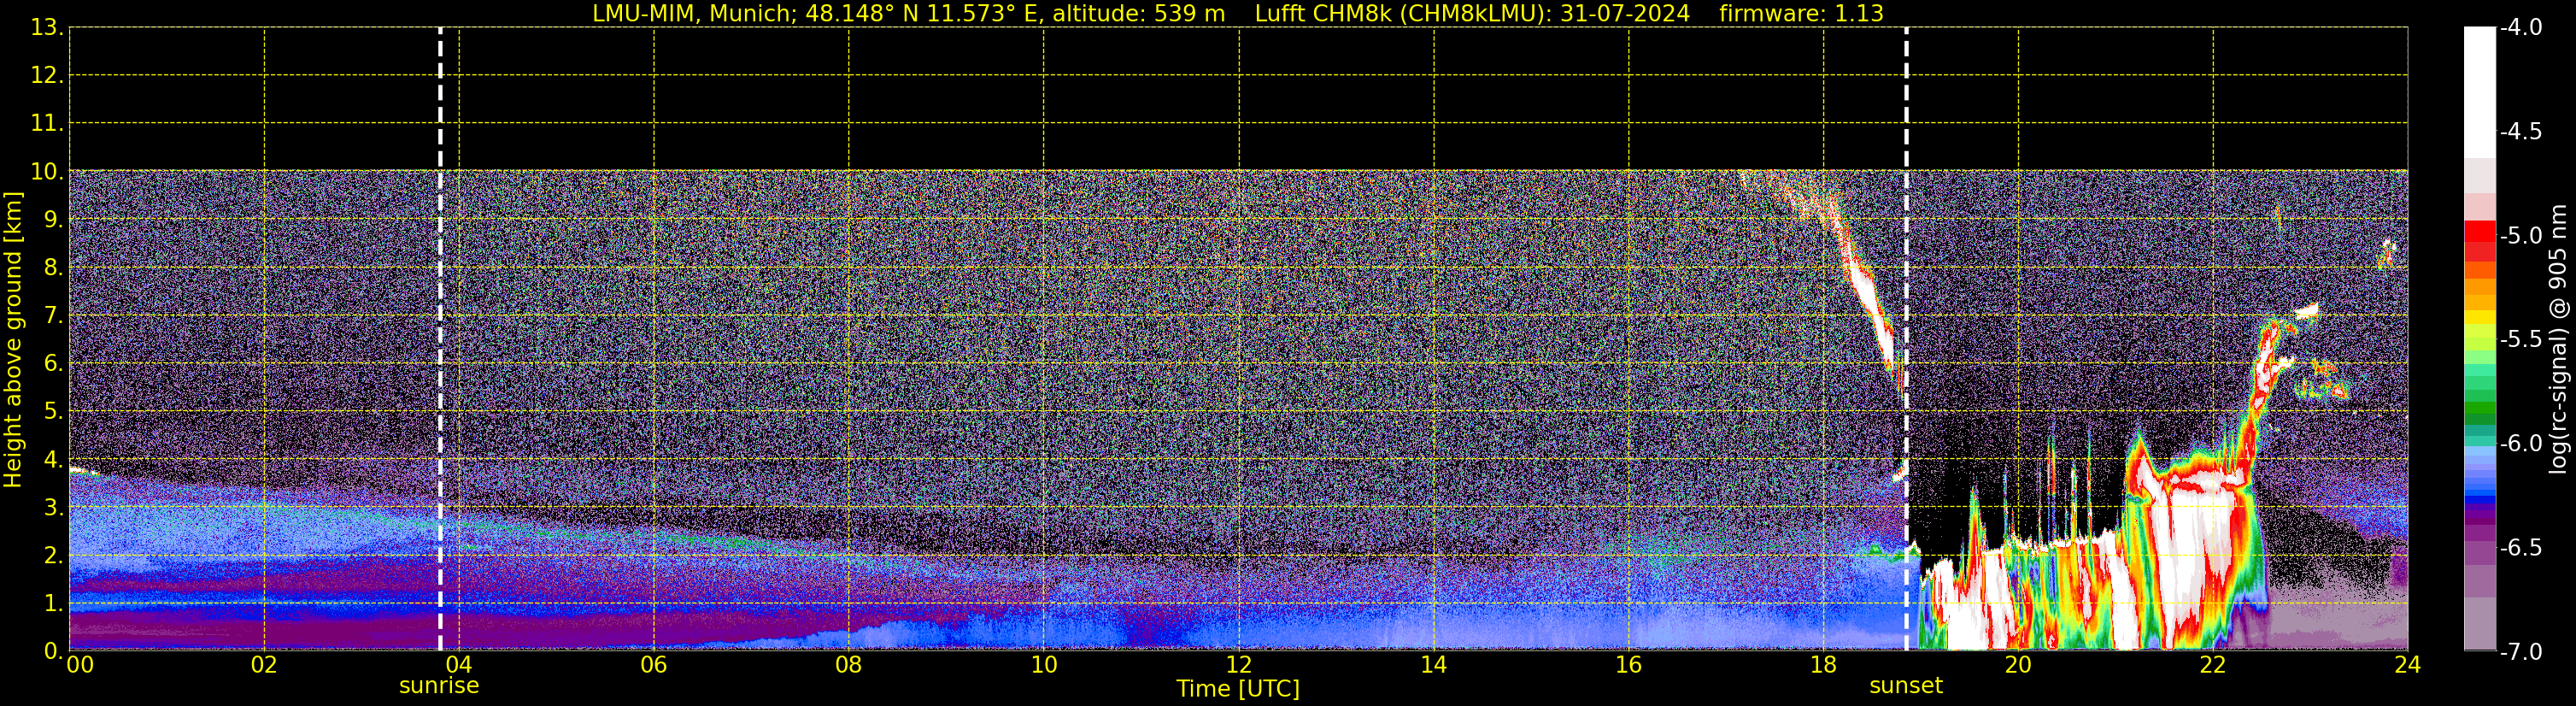
Task: Click height-axis tick label "8."
Action: [53, 268]
